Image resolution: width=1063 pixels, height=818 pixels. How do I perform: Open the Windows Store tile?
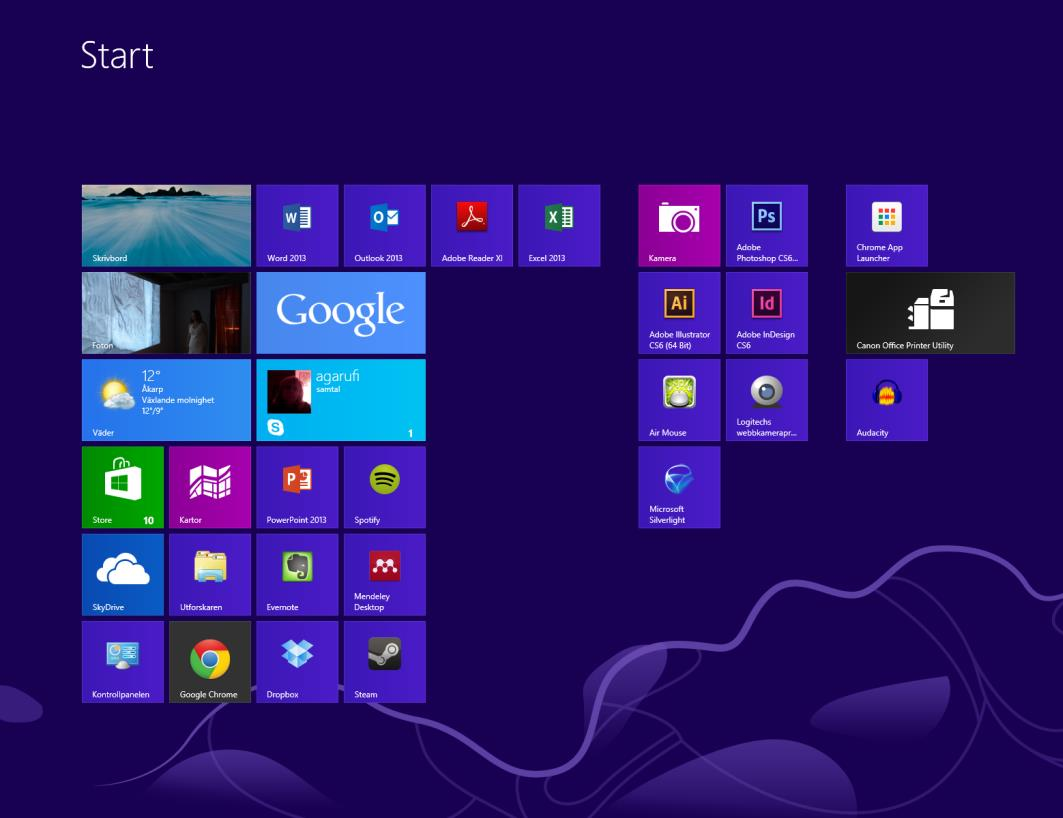point(123,487)
